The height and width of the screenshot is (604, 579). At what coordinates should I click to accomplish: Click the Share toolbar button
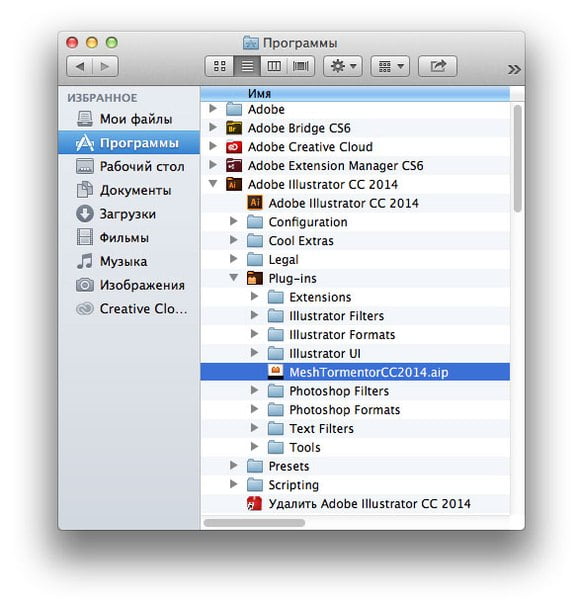pos(437,66)
